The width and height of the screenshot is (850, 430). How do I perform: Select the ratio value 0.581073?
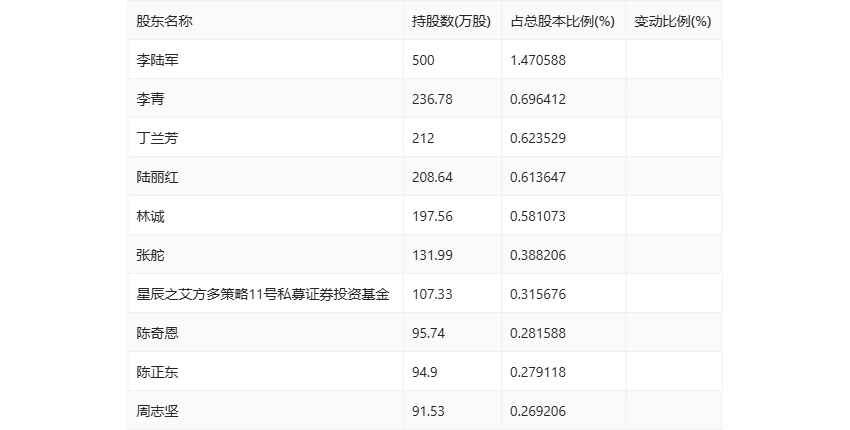[538, 216]
